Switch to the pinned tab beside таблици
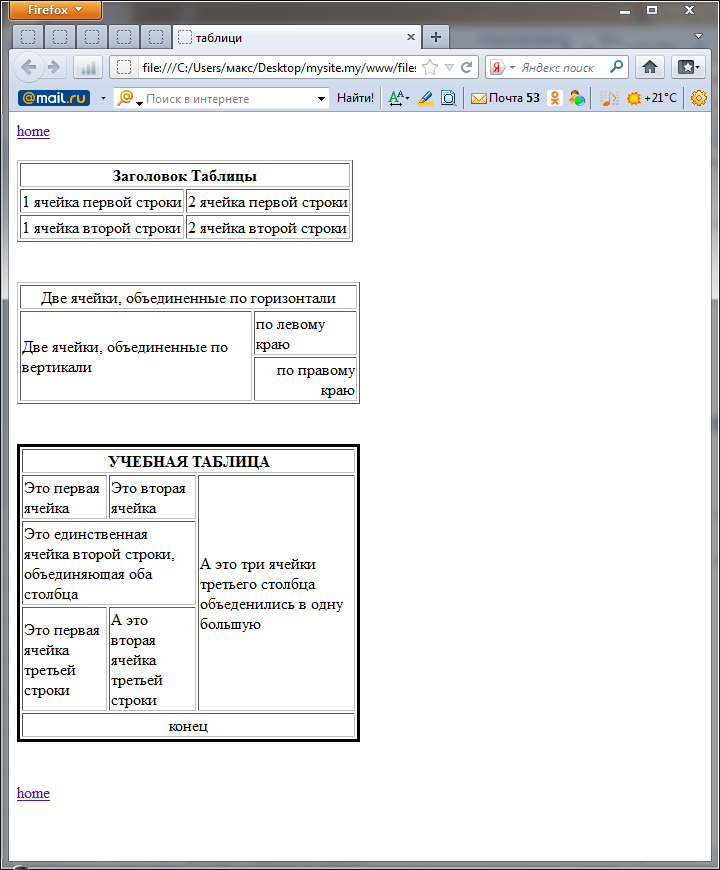Image resolution: width=720 pixels, height=870 pixels. coord(156,37)
